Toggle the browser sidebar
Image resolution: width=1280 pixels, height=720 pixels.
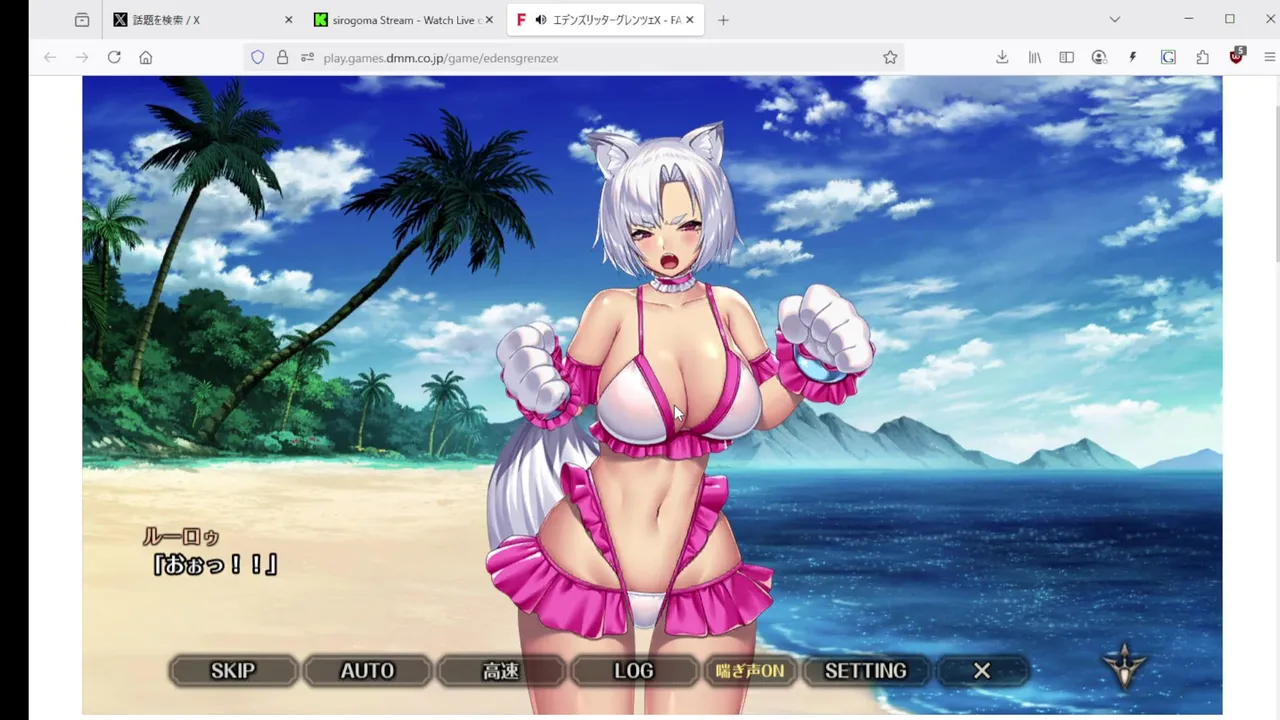pos(1067,58)
